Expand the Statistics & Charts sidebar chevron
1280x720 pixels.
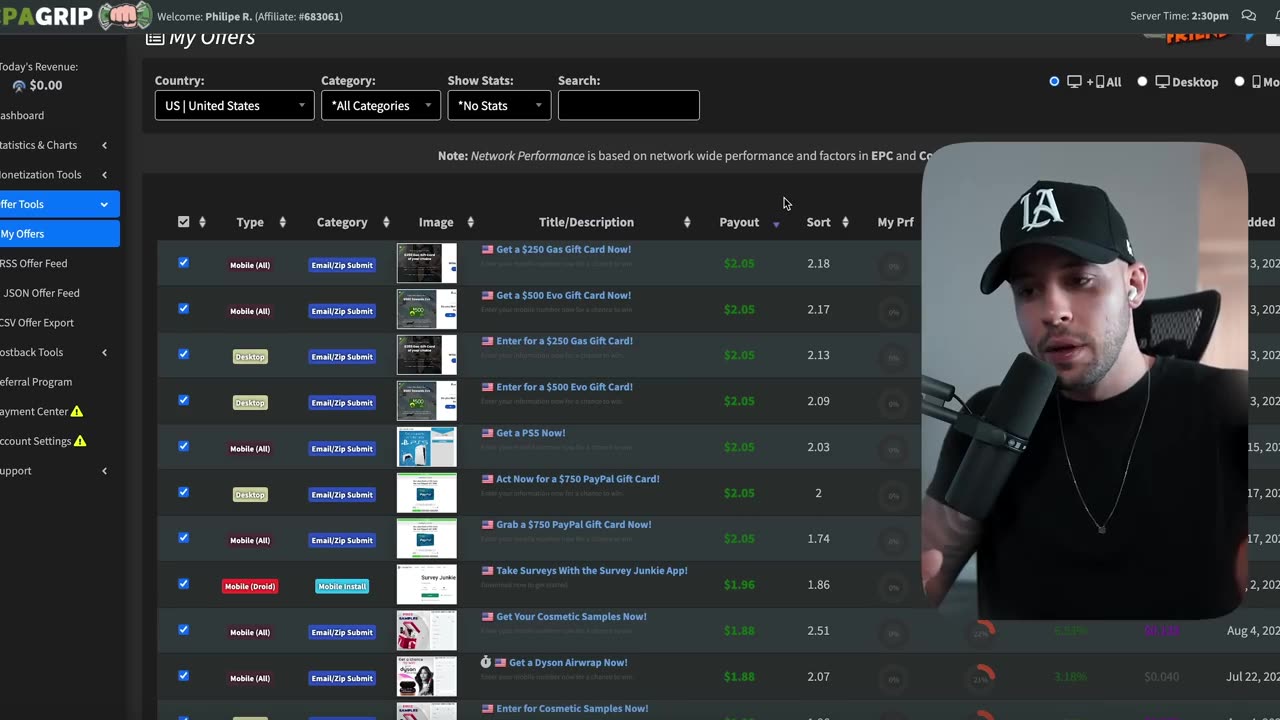tap(104, 145)
